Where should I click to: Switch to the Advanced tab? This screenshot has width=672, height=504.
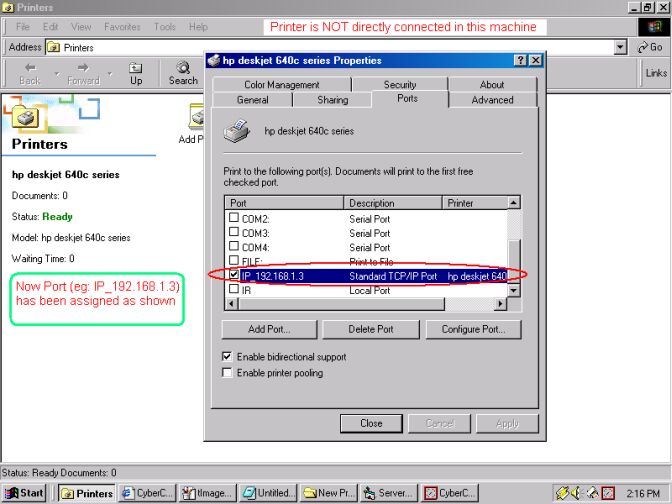(492, 100)
